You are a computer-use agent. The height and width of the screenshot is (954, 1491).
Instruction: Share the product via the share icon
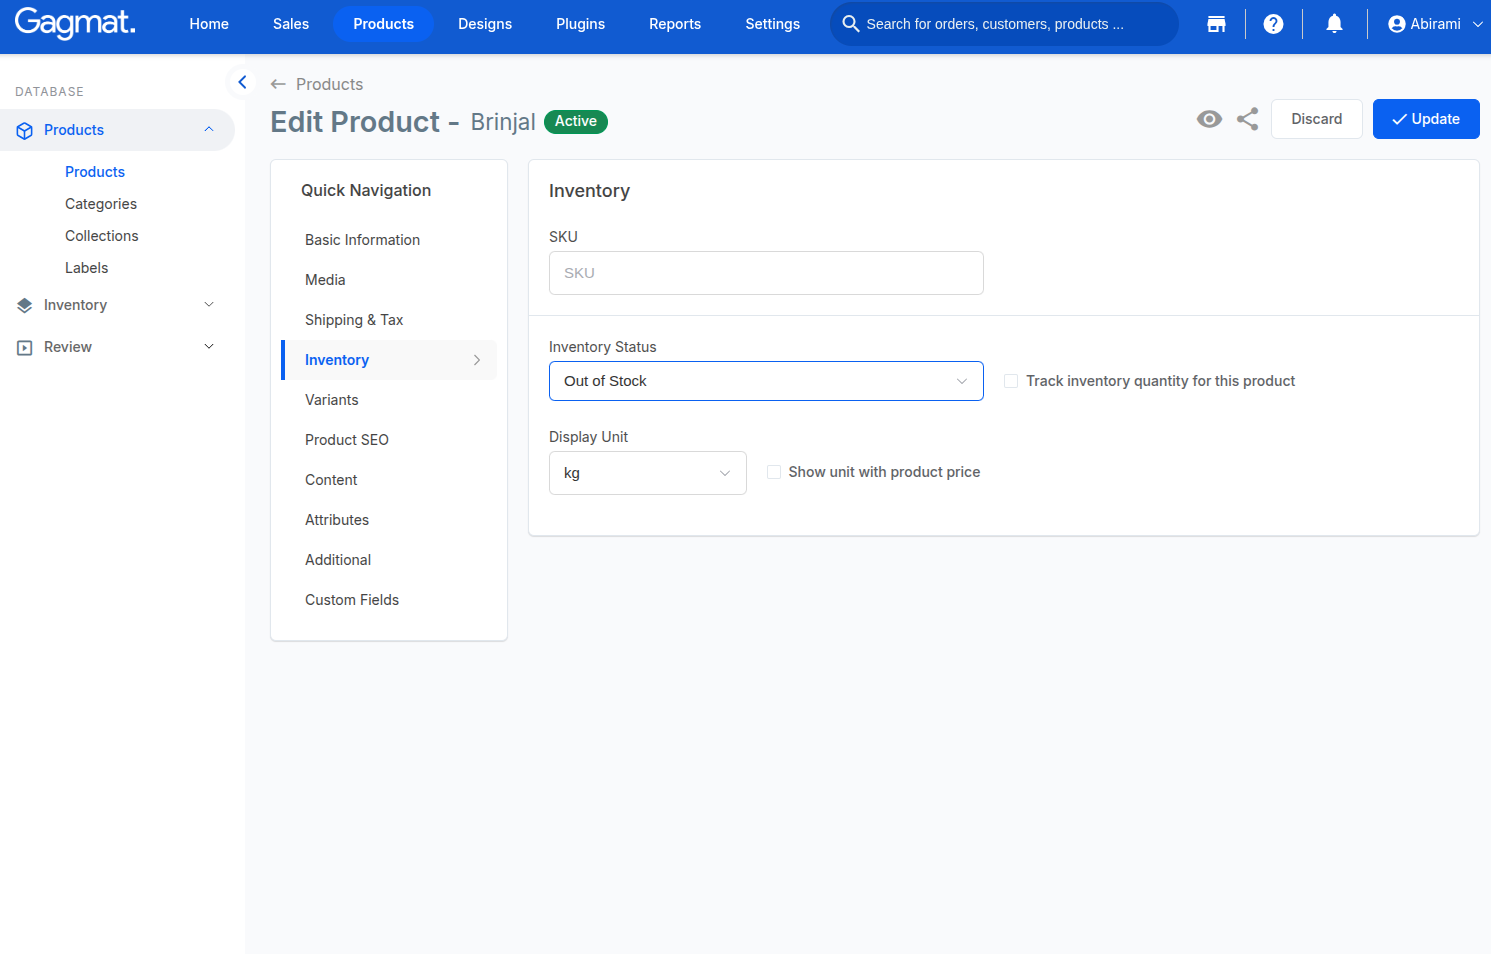(x=1247, y=119)
